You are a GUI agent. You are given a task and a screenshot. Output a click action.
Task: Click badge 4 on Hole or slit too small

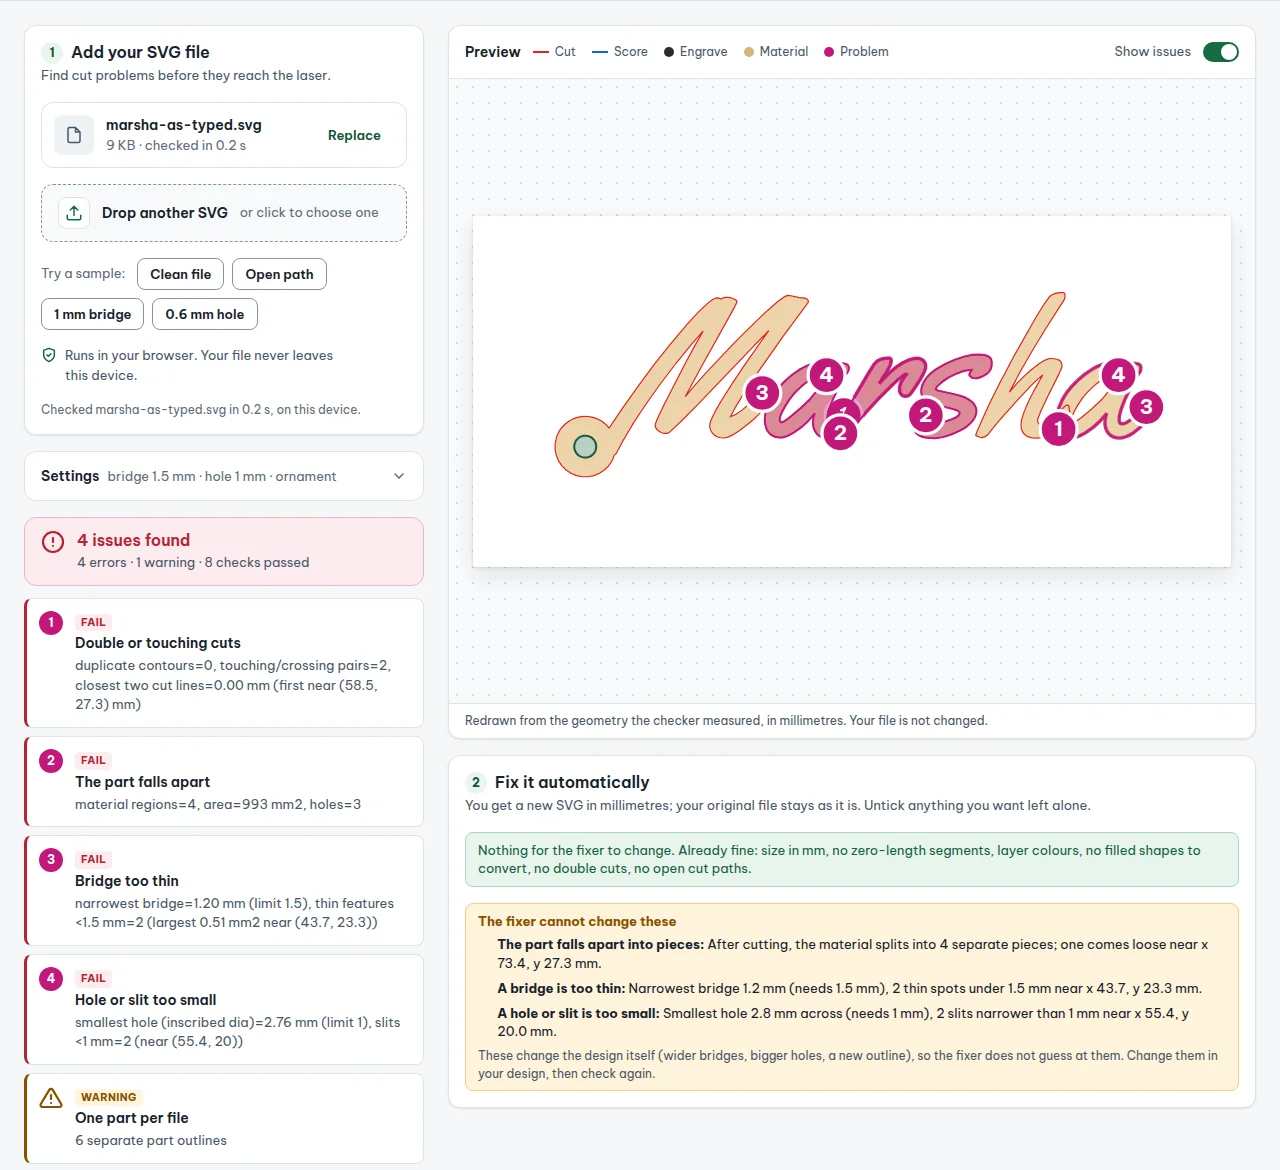tap(51, 978)
